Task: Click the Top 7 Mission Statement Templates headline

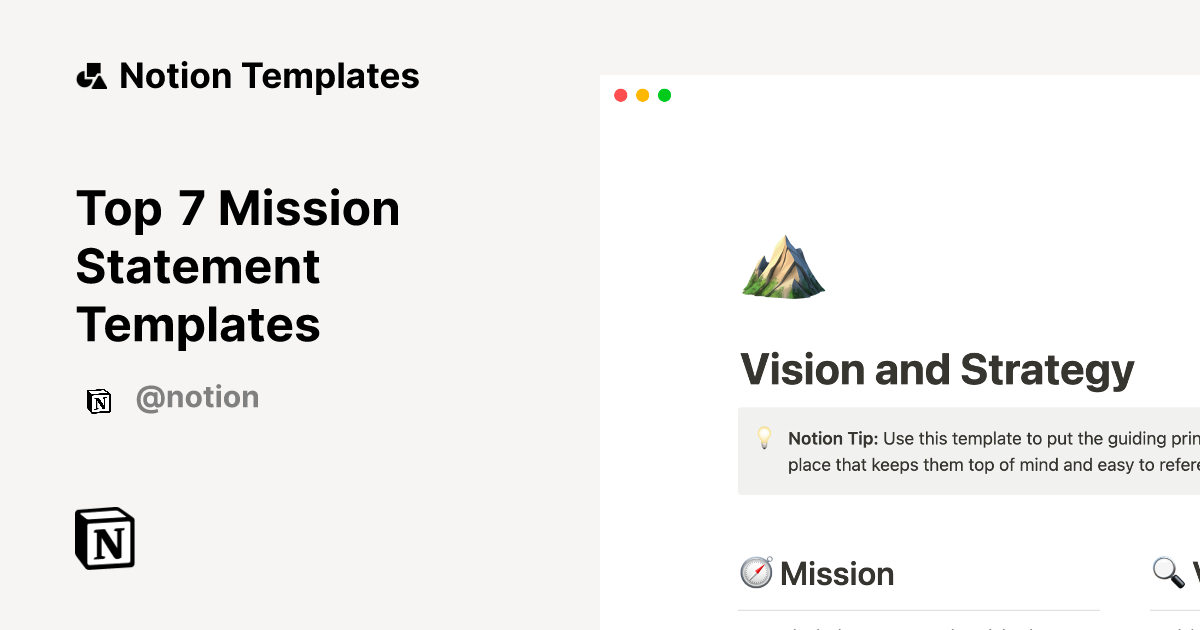Action: click(238, 266)
